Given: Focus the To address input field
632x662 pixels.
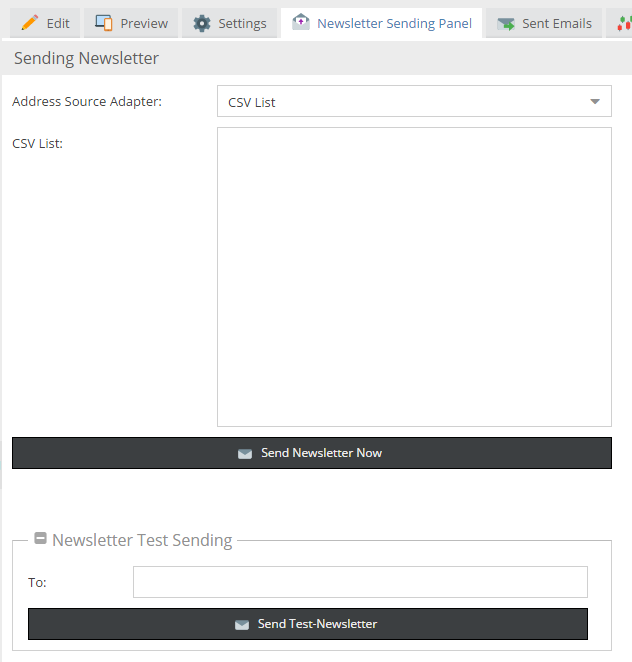Looking at the screenshot, I should coord(360,582).
